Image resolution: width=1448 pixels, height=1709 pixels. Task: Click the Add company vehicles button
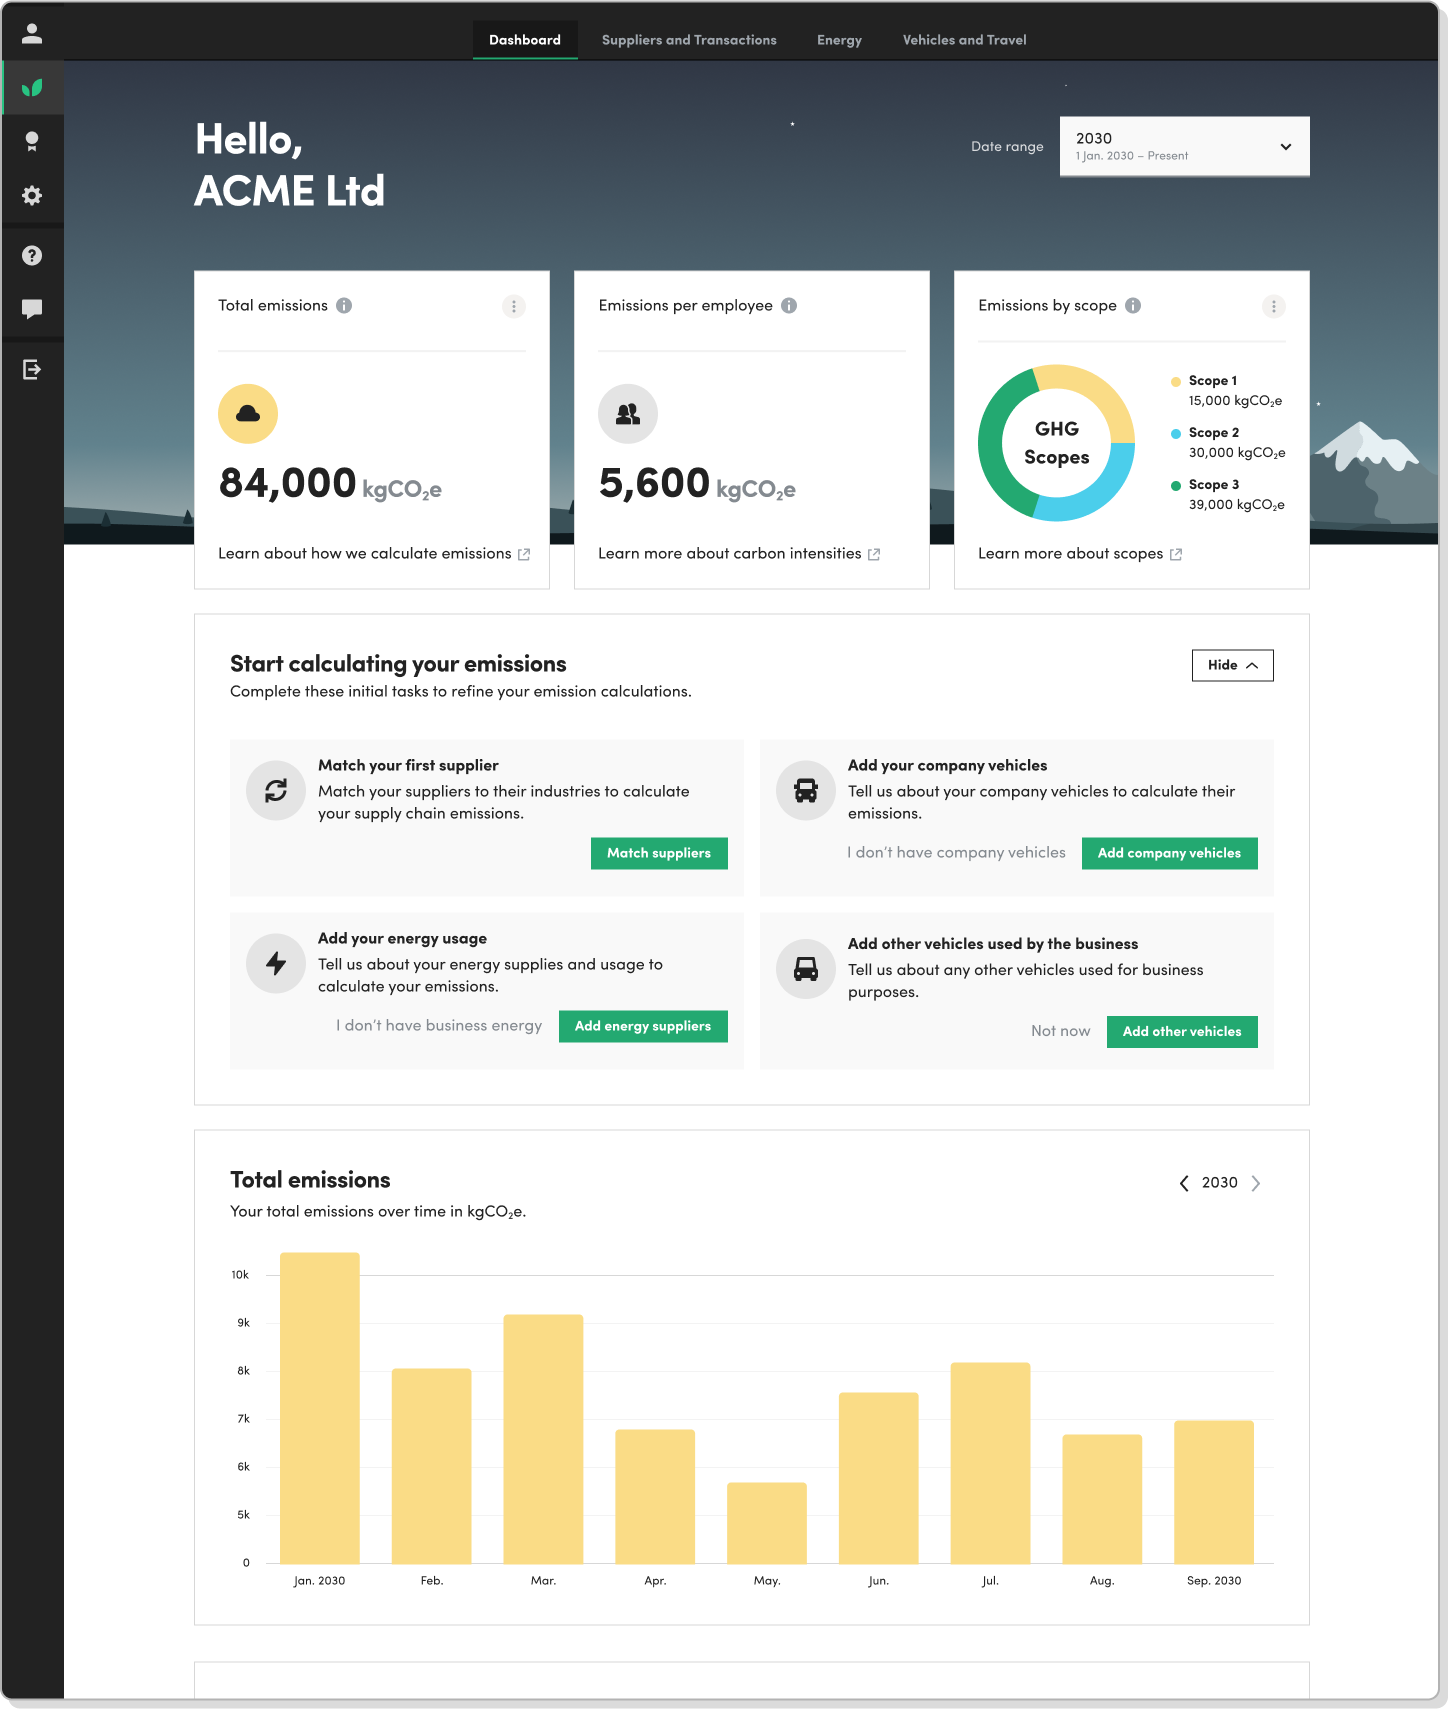(1170, 853)
